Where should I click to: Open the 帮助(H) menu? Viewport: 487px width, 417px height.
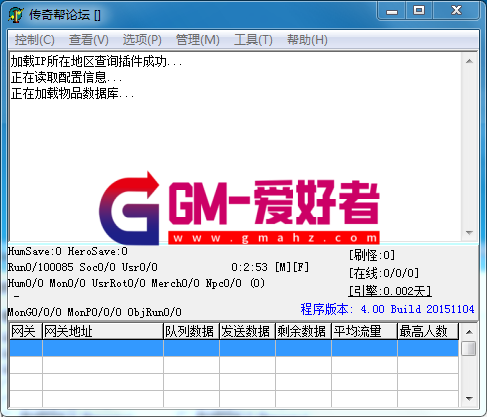coord(307,40)
